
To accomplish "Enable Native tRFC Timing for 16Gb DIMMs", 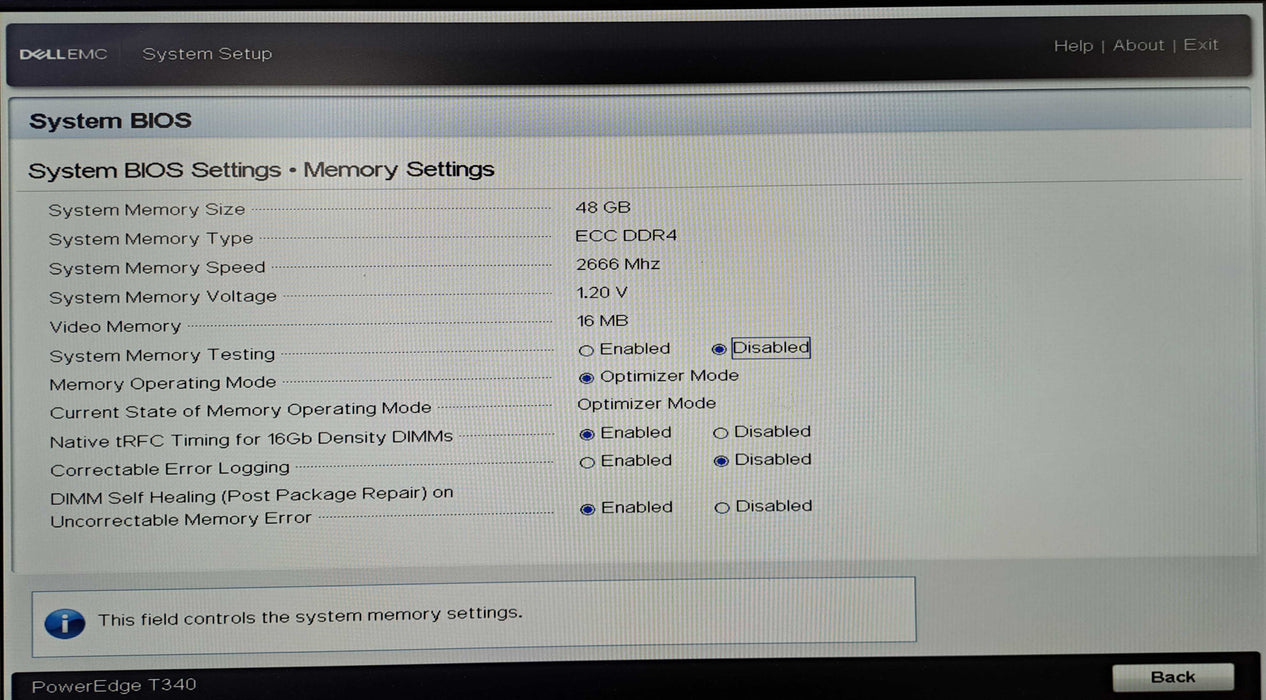I will tap(588, 434).
